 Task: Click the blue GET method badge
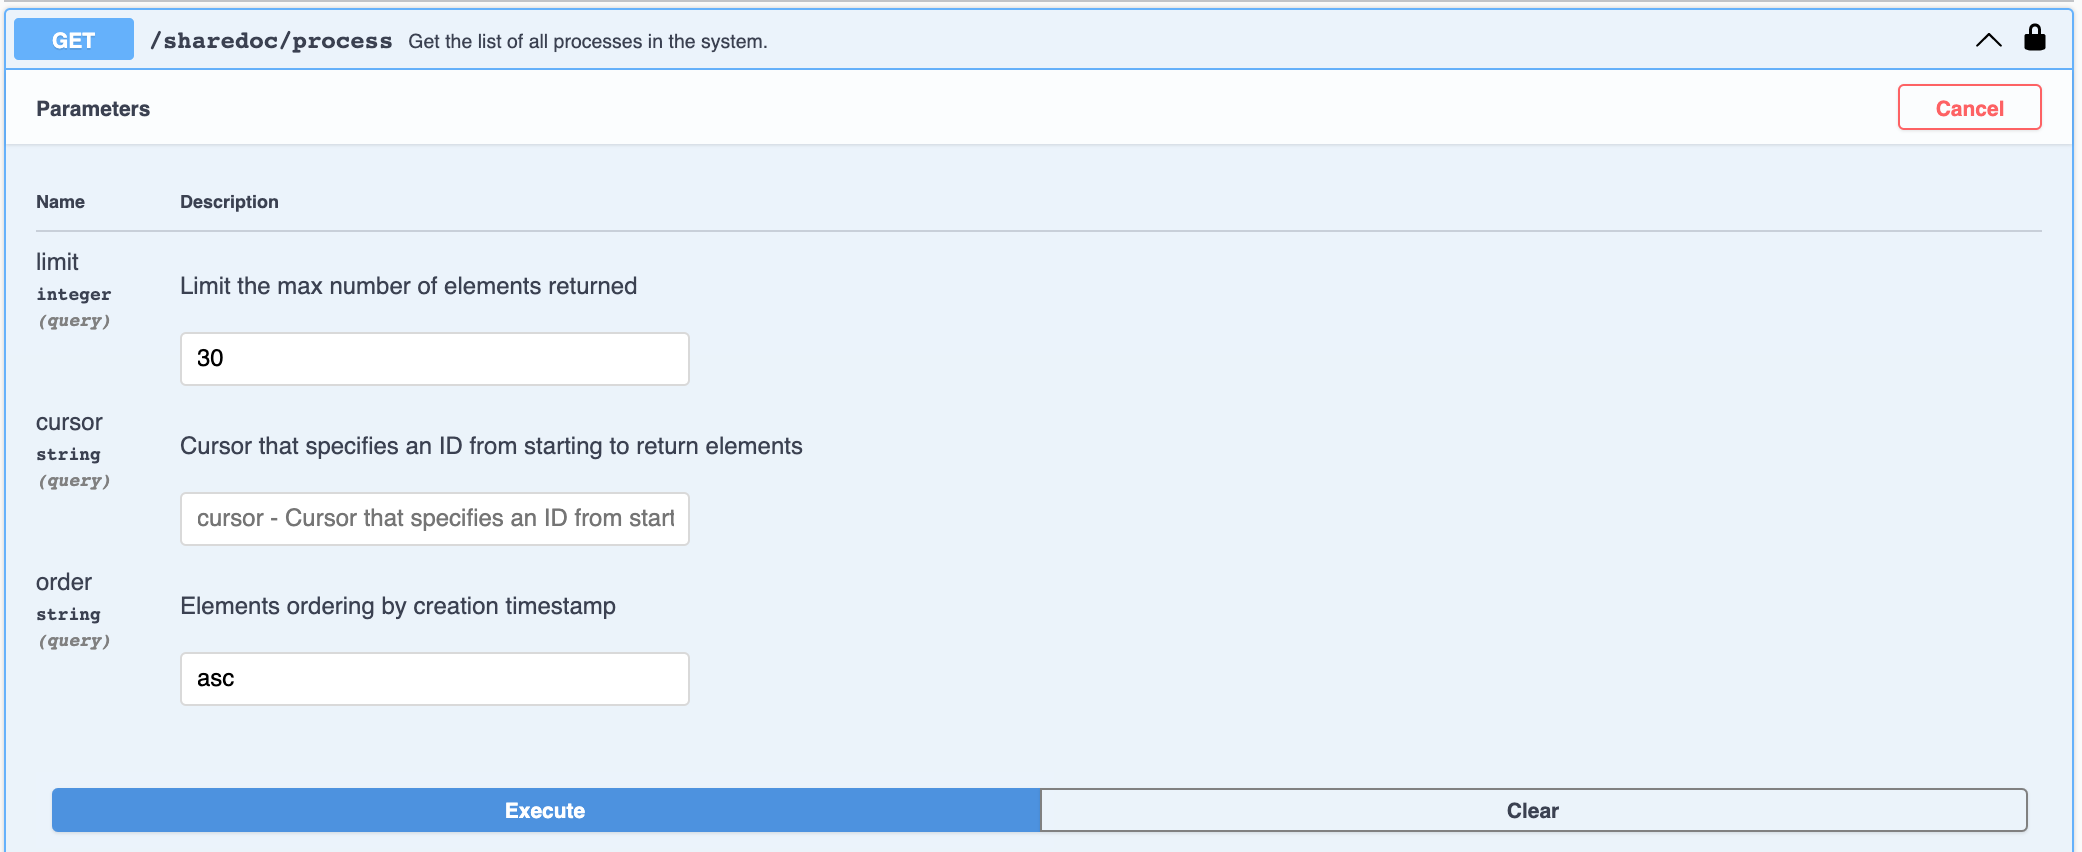click(x=73, y=40)
